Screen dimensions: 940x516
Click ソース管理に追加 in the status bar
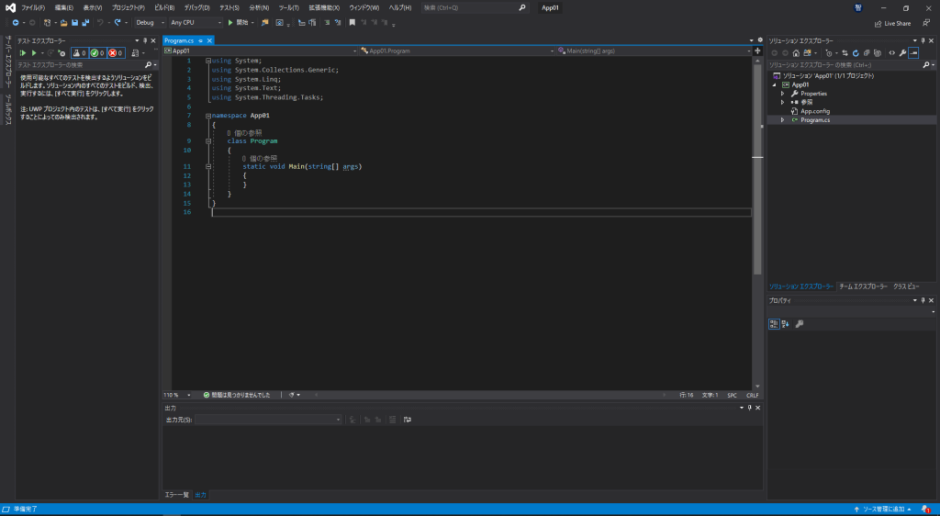(x=883, y=509)
